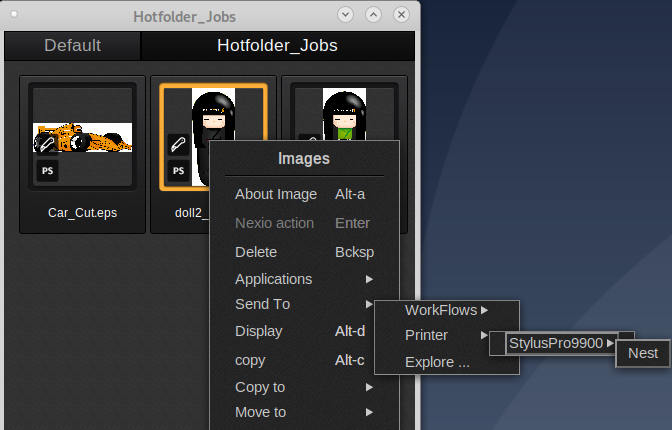672x430 pixels.
Task: Roll up window with title bar down-arrow button
Action: pos(345,15)
